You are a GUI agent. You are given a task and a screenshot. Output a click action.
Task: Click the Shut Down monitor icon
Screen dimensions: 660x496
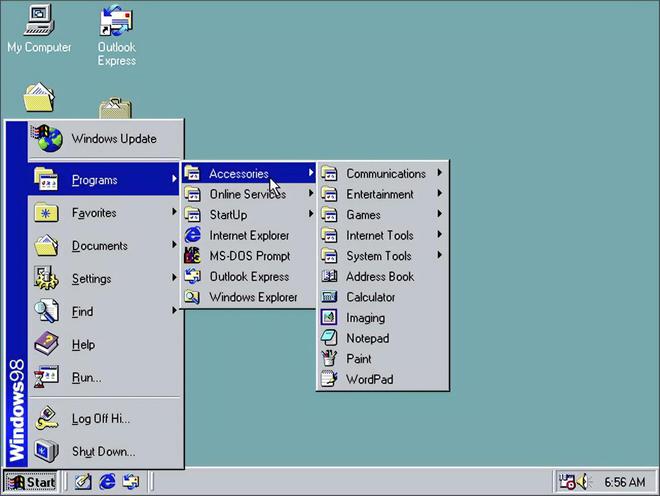tap(46, 451)
